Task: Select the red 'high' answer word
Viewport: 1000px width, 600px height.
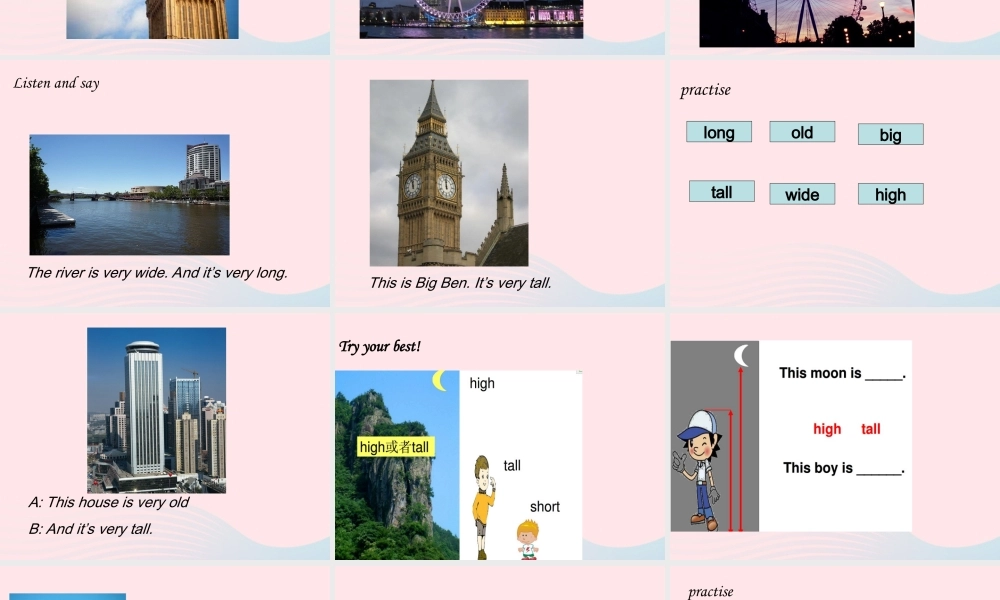Action: click(x=827, y=429)
